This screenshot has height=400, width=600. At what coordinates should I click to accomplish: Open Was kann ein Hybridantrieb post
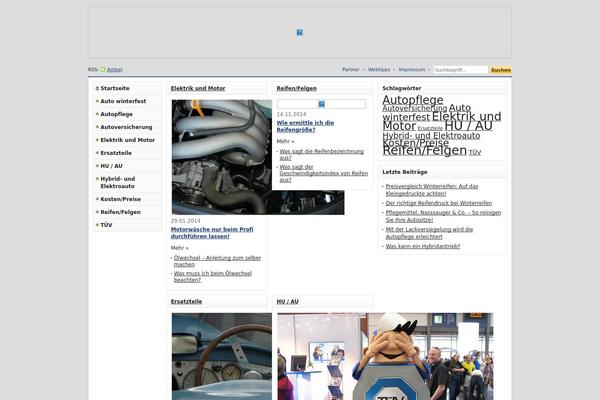pos(423,247)
